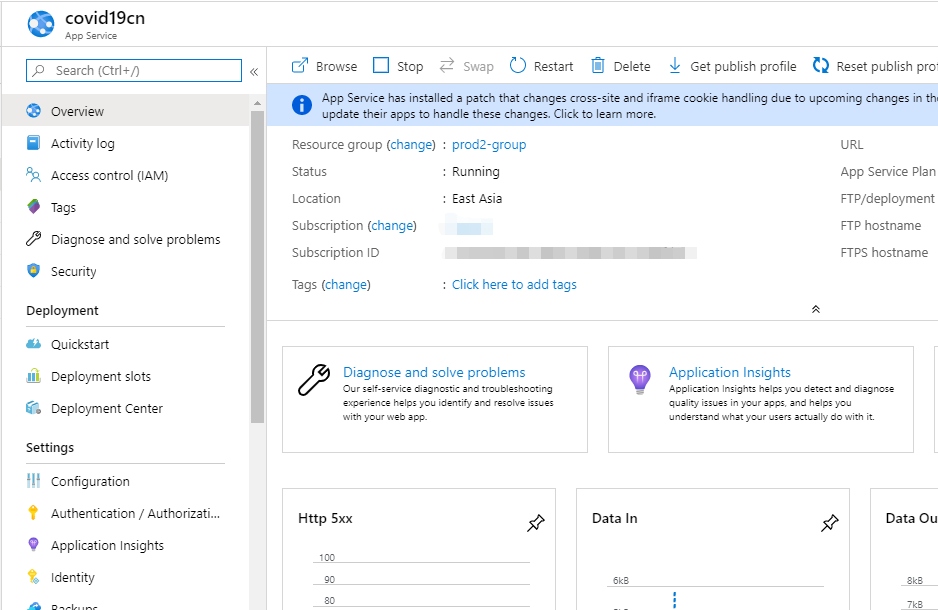Click the Running status value
The image size is (938, 610).
[x=476, y=171]
